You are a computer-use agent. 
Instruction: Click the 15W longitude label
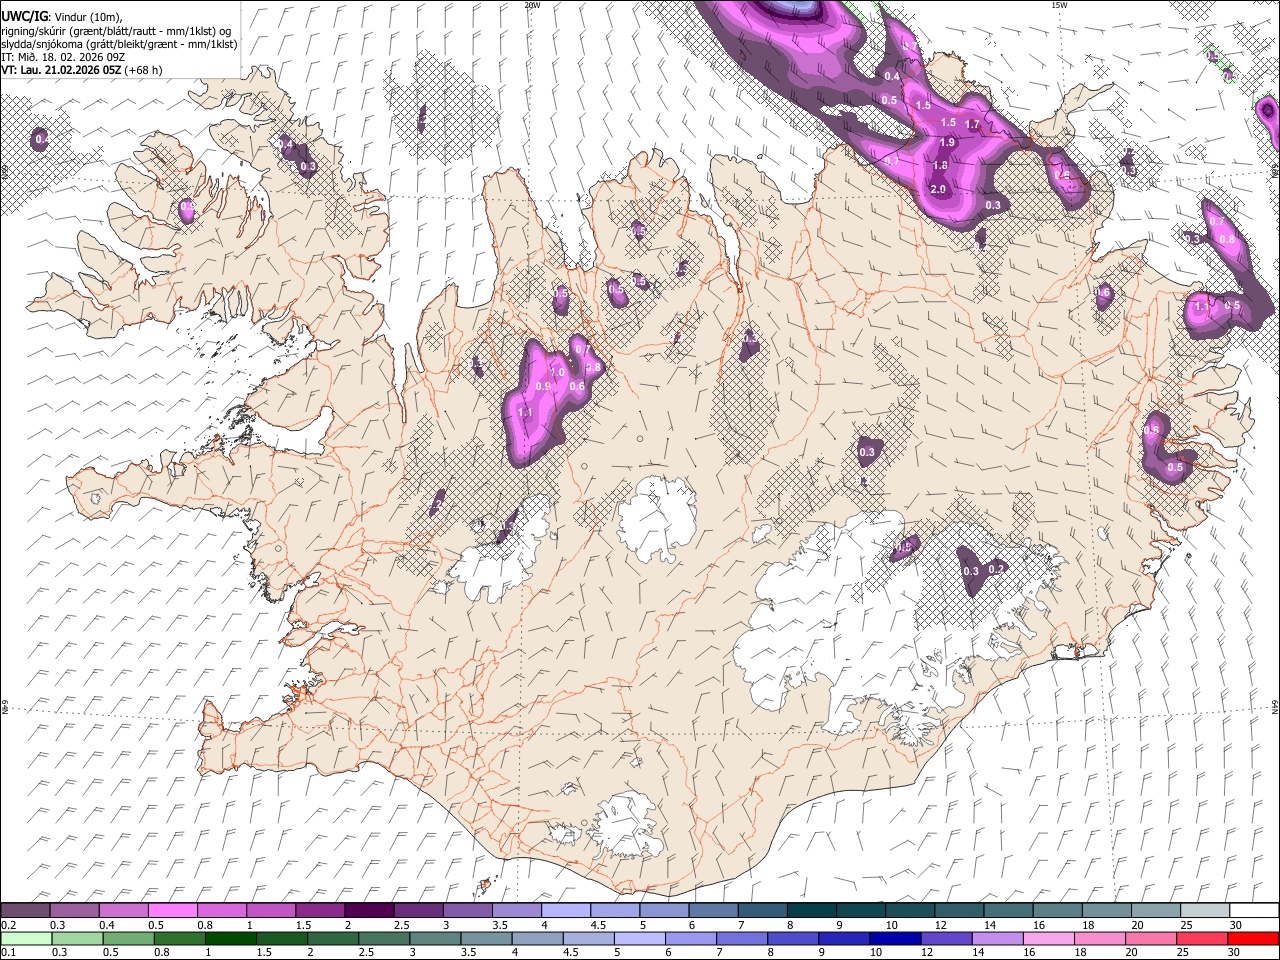click(1059, 5)
